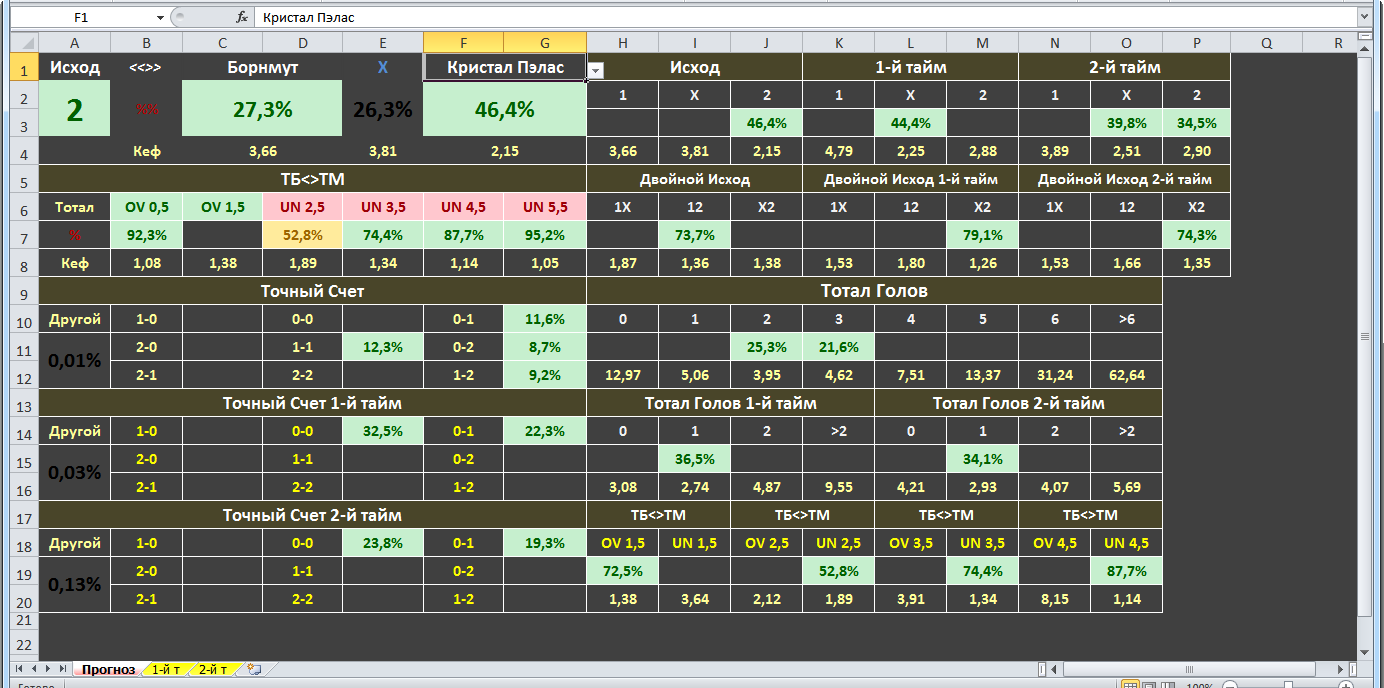Viewport: 1384px width, 688px height.
Task: Select the Кристал Пэлас cell in row 1
Action: pyautogui.click(x=505, y=68)
